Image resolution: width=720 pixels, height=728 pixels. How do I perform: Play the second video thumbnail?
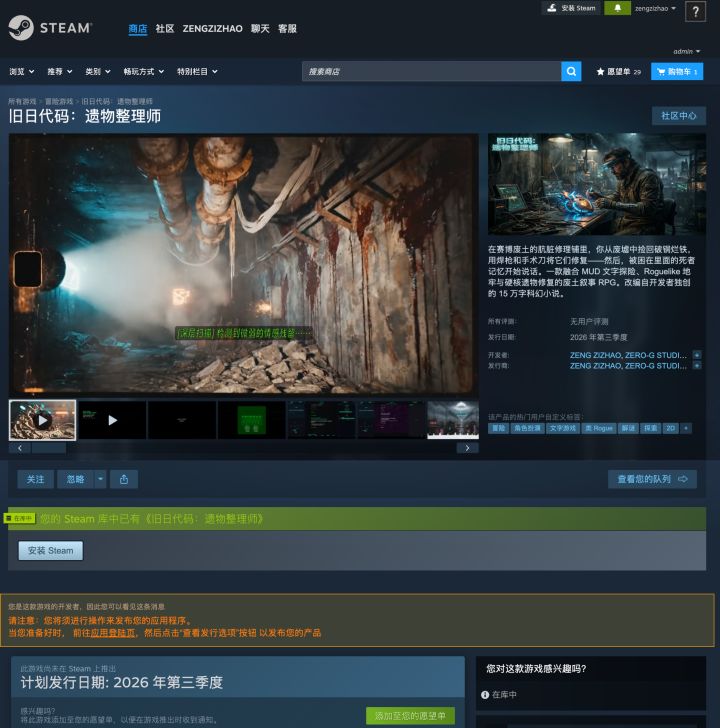[112, 420]
